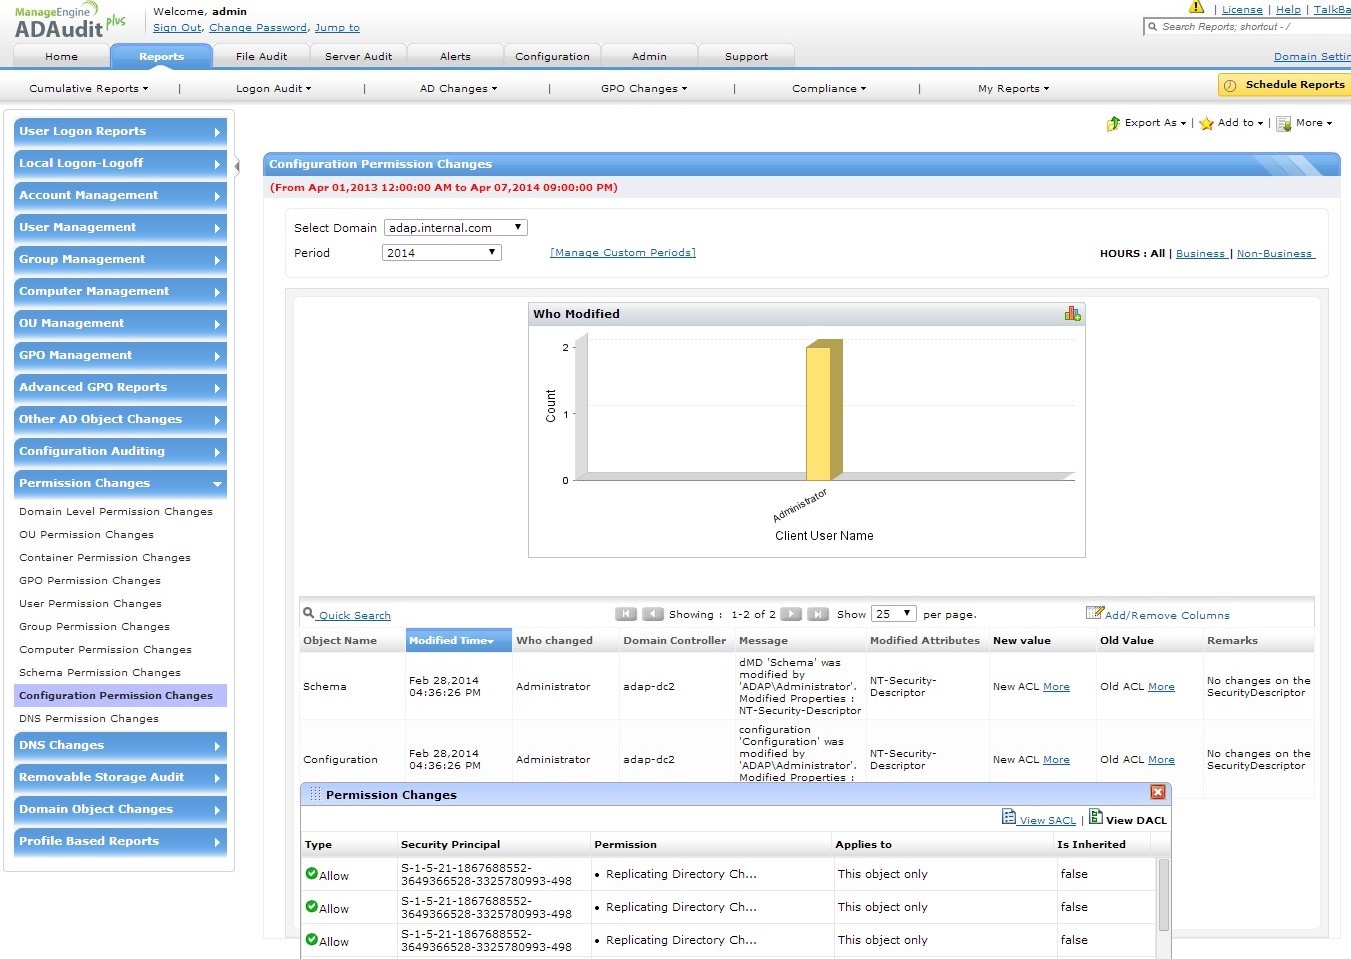Screen dimensions: 1351x959
Task: Open the AD Changes menu
Action: (x=458, y=89)
